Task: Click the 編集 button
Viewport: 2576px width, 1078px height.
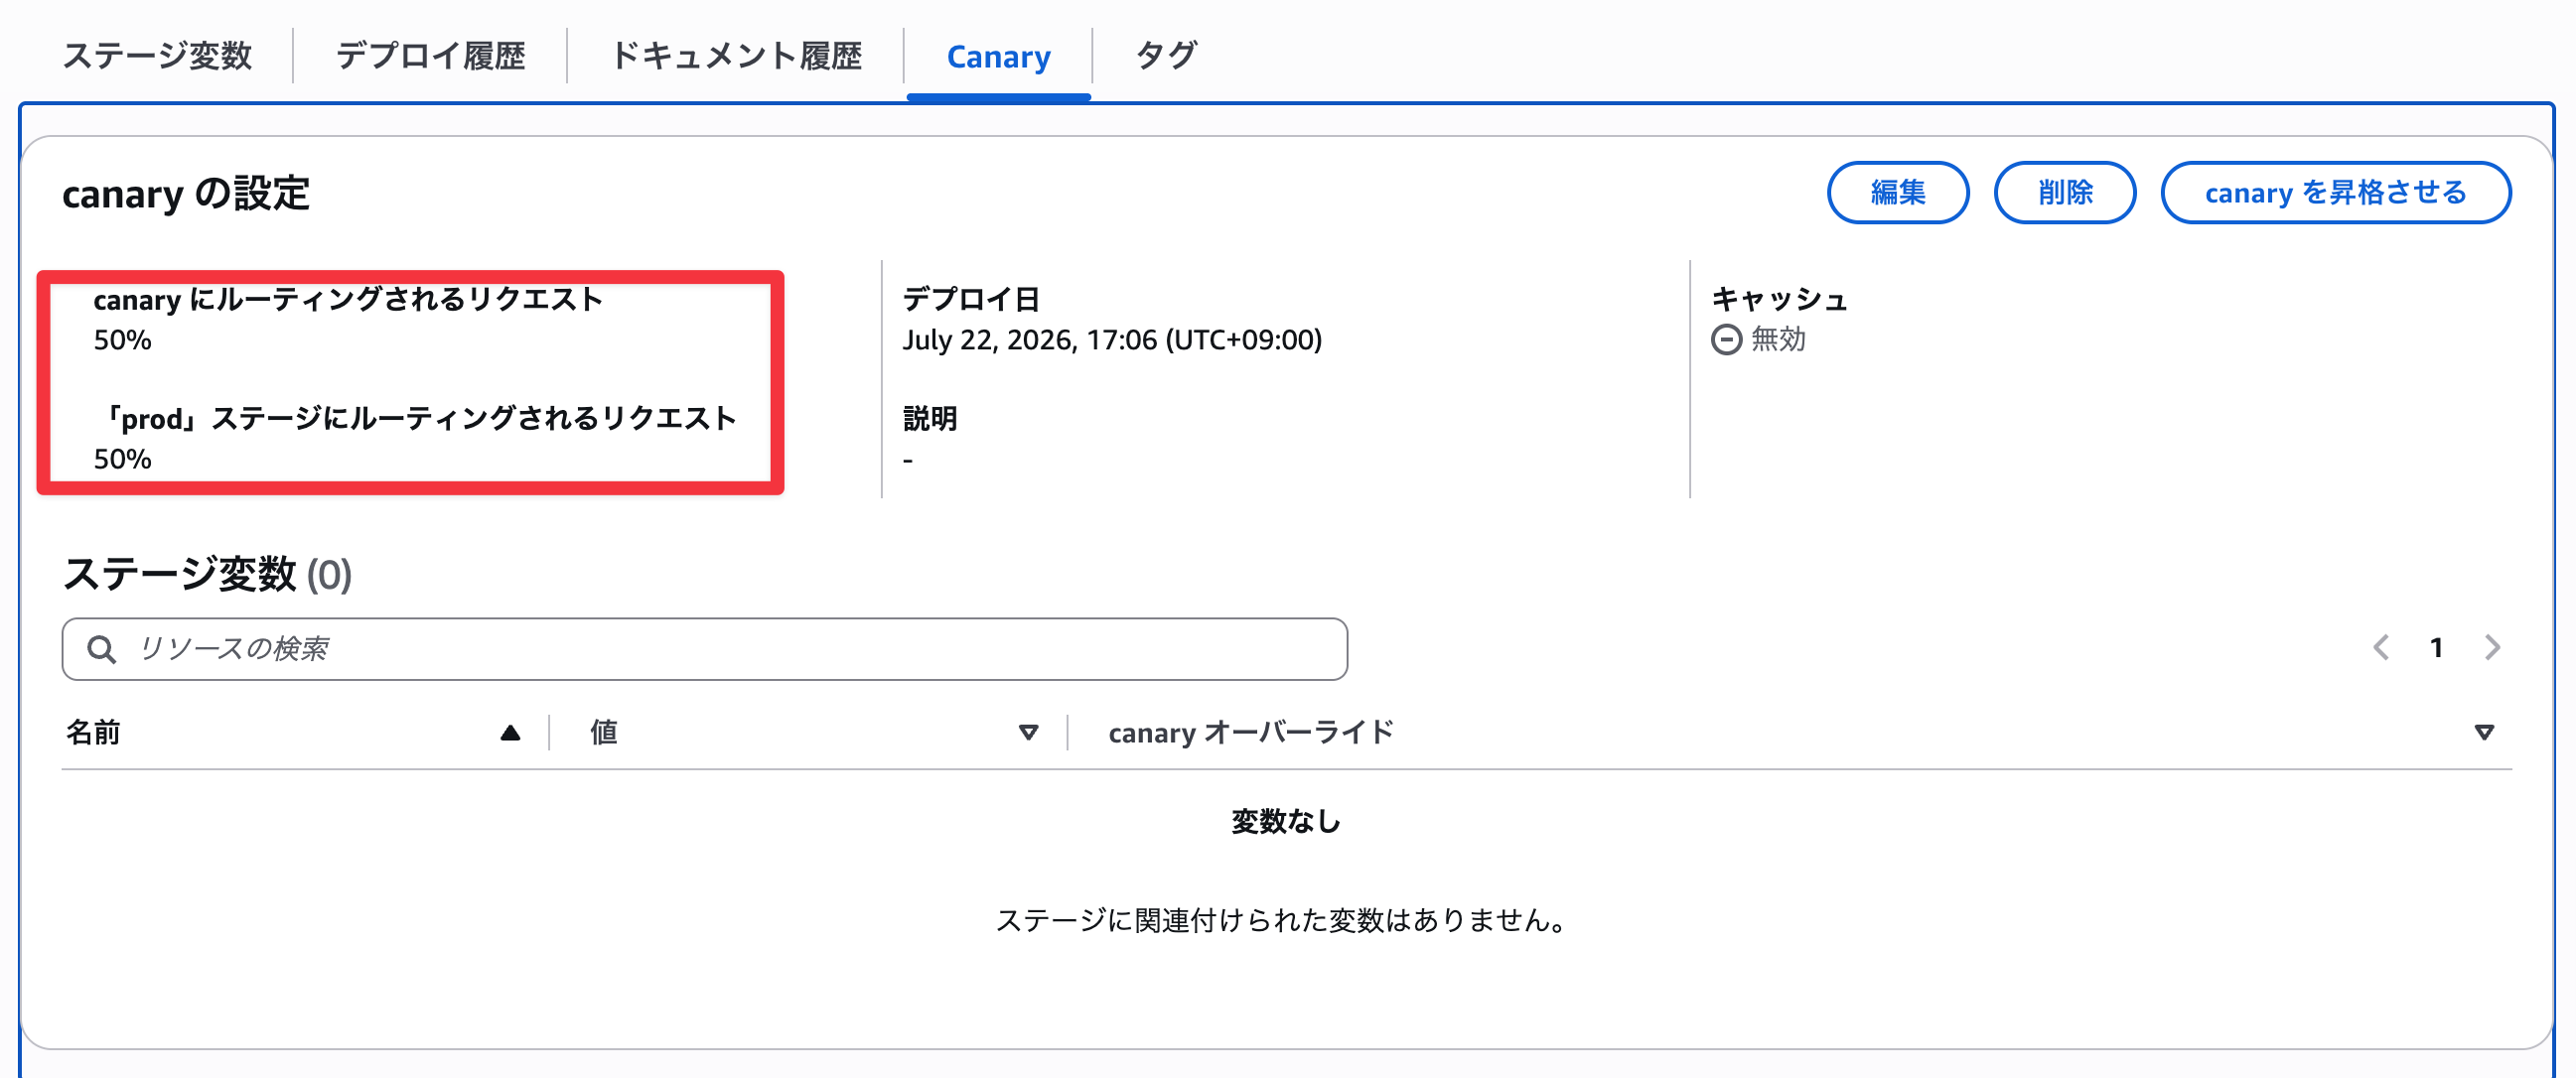Action: tap(1897, 192)
